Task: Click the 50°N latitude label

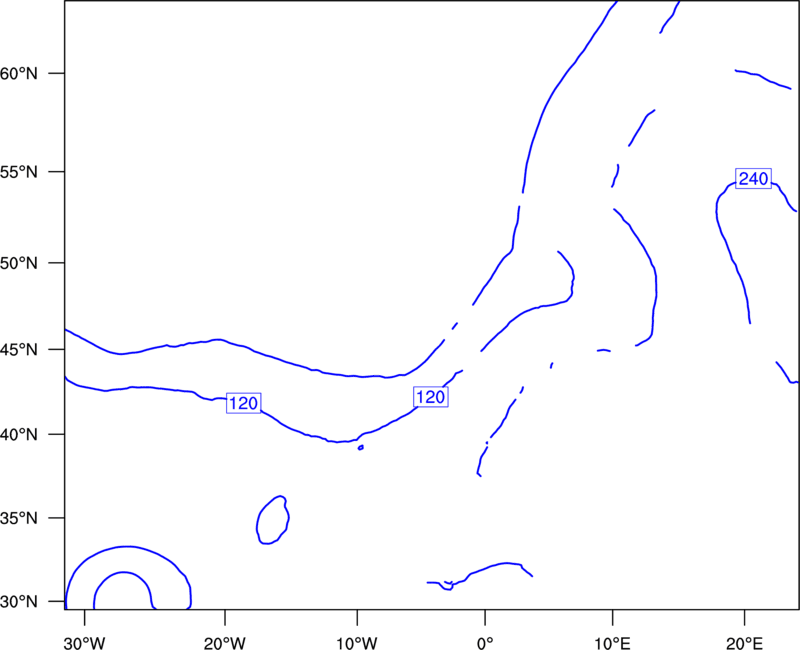Action: (x=19, y=263)
